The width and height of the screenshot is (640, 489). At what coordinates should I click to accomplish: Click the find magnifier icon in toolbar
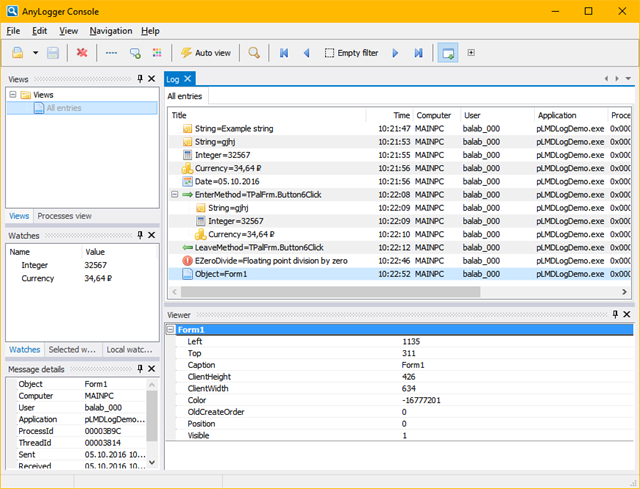click(x=254, y=52)
